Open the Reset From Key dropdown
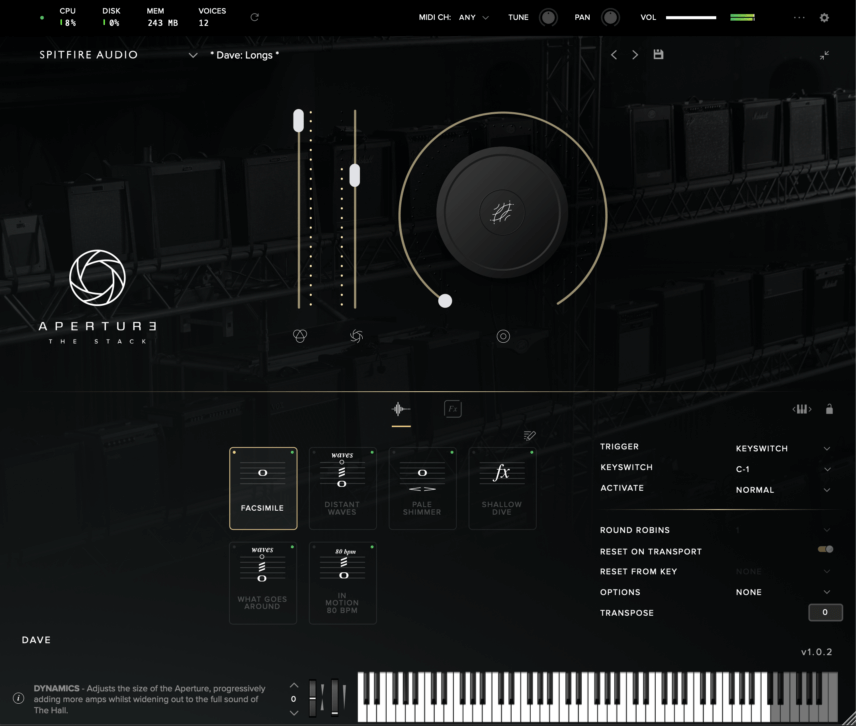Screen dimensions: 856x726 point(783,571)
